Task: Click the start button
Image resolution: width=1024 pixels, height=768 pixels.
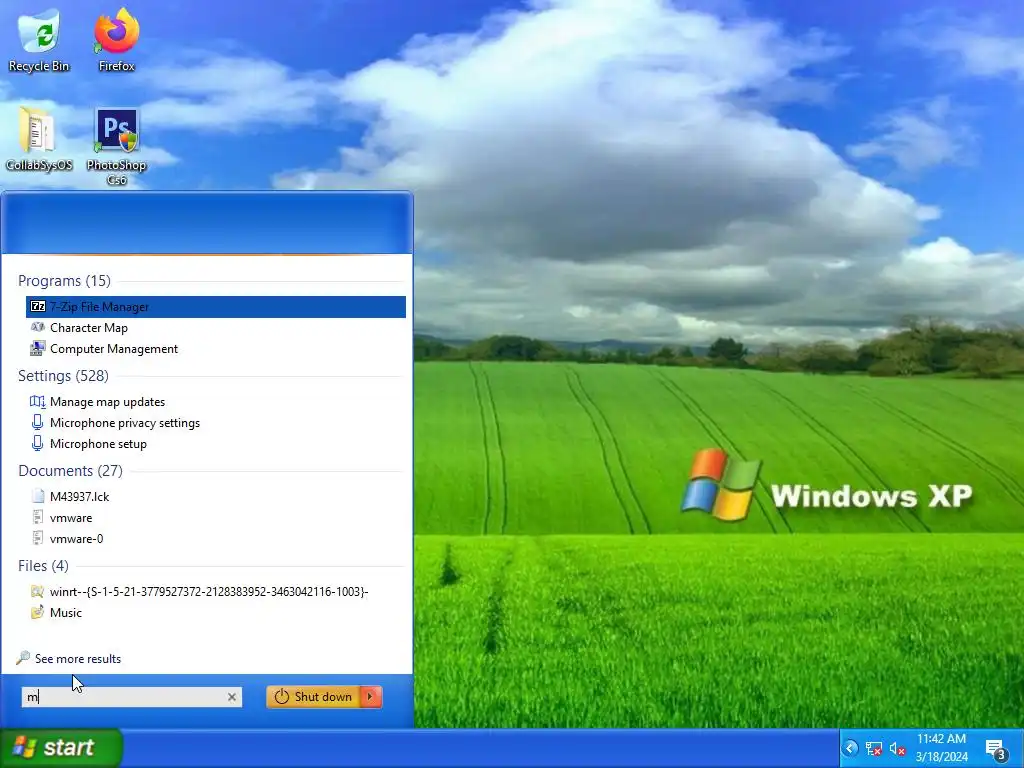Action: pos(61,748)
